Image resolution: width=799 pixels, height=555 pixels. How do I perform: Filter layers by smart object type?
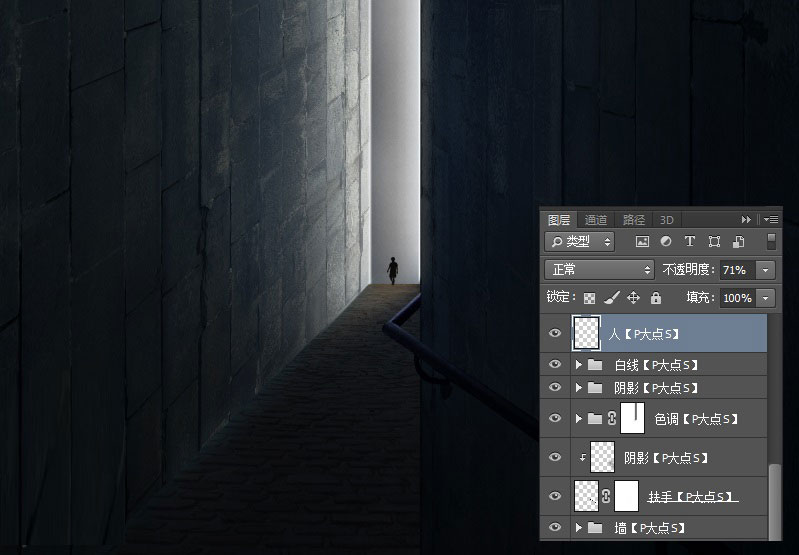[738, 242]
